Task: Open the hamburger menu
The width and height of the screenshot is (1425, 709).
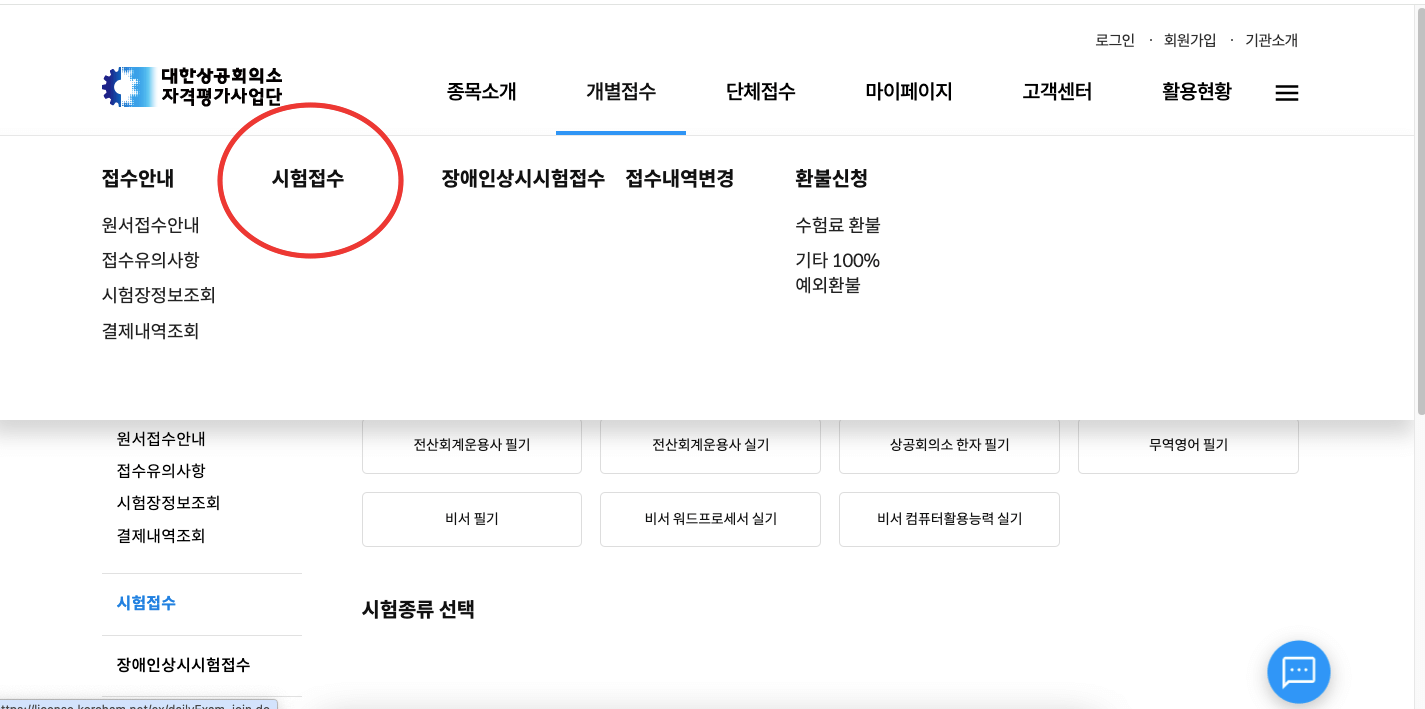Action: click(1287, 92)
